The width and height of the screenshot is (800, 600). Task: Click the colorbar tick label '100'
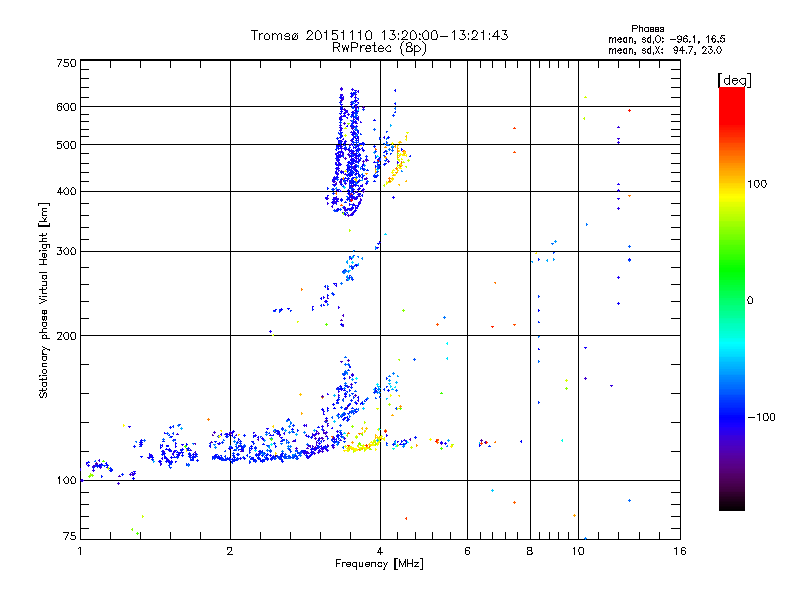pos(757,184)
